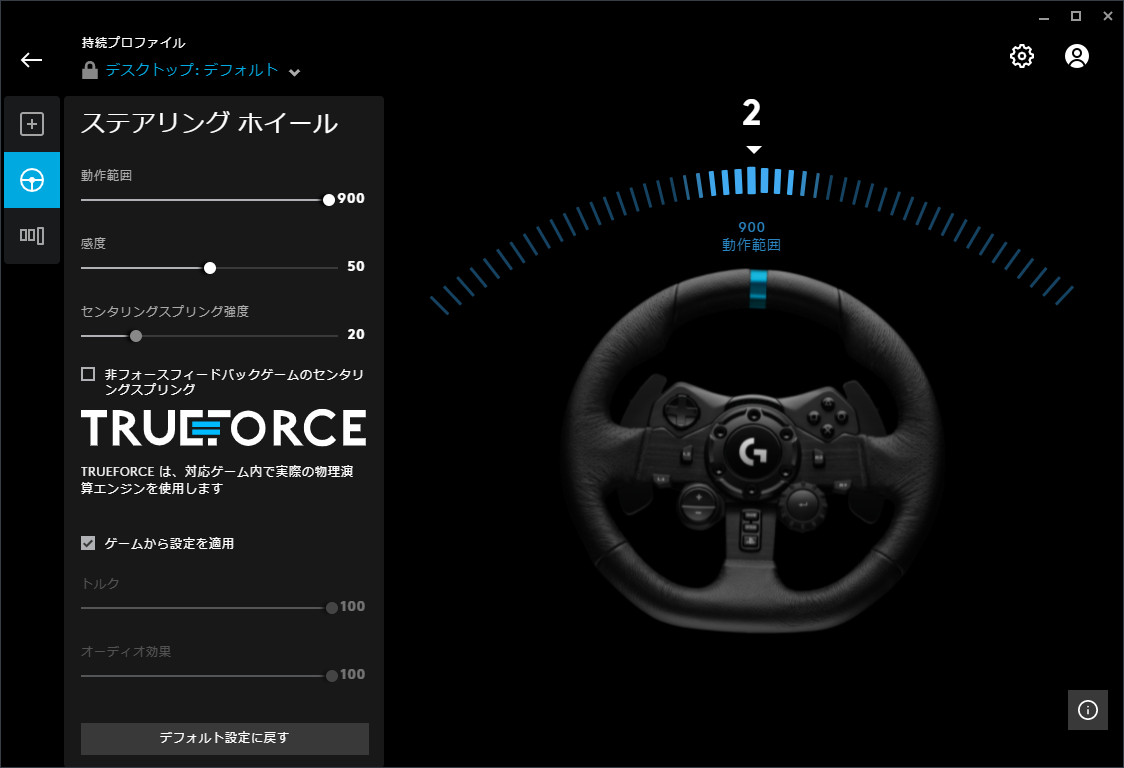The width and height of the screenshot is (1124, 768).
Task: Click the トルク slider handle
Action: 332,608
